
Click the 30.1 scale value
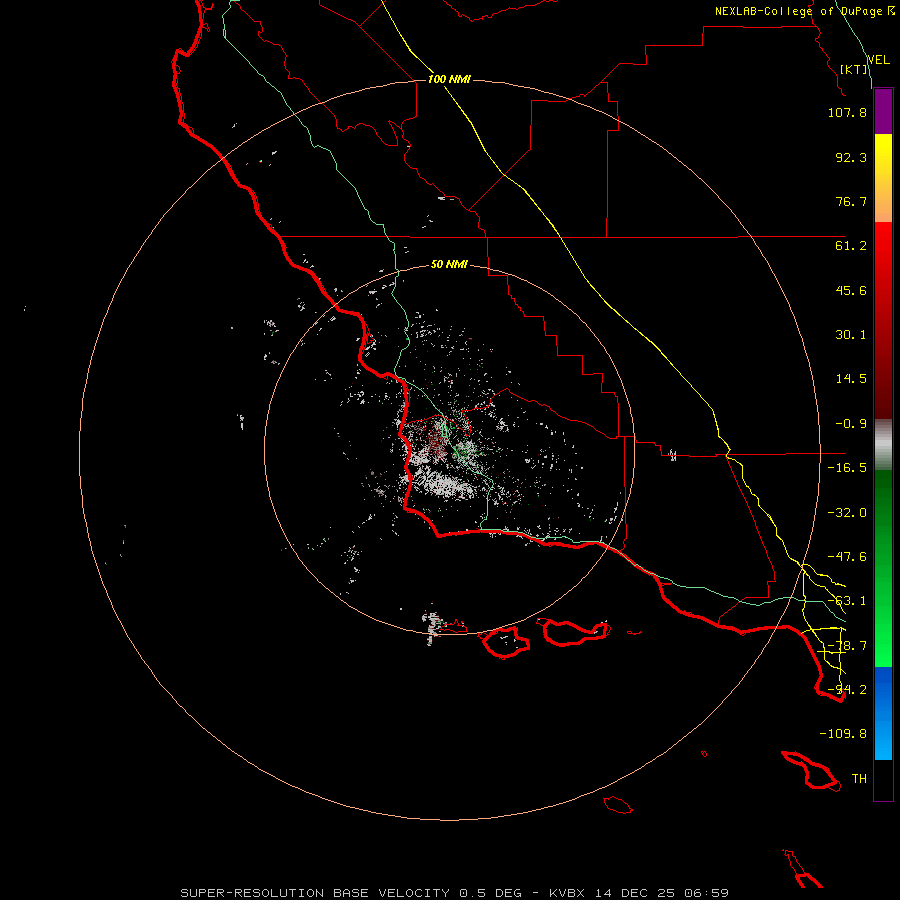(x=851, y=335)
